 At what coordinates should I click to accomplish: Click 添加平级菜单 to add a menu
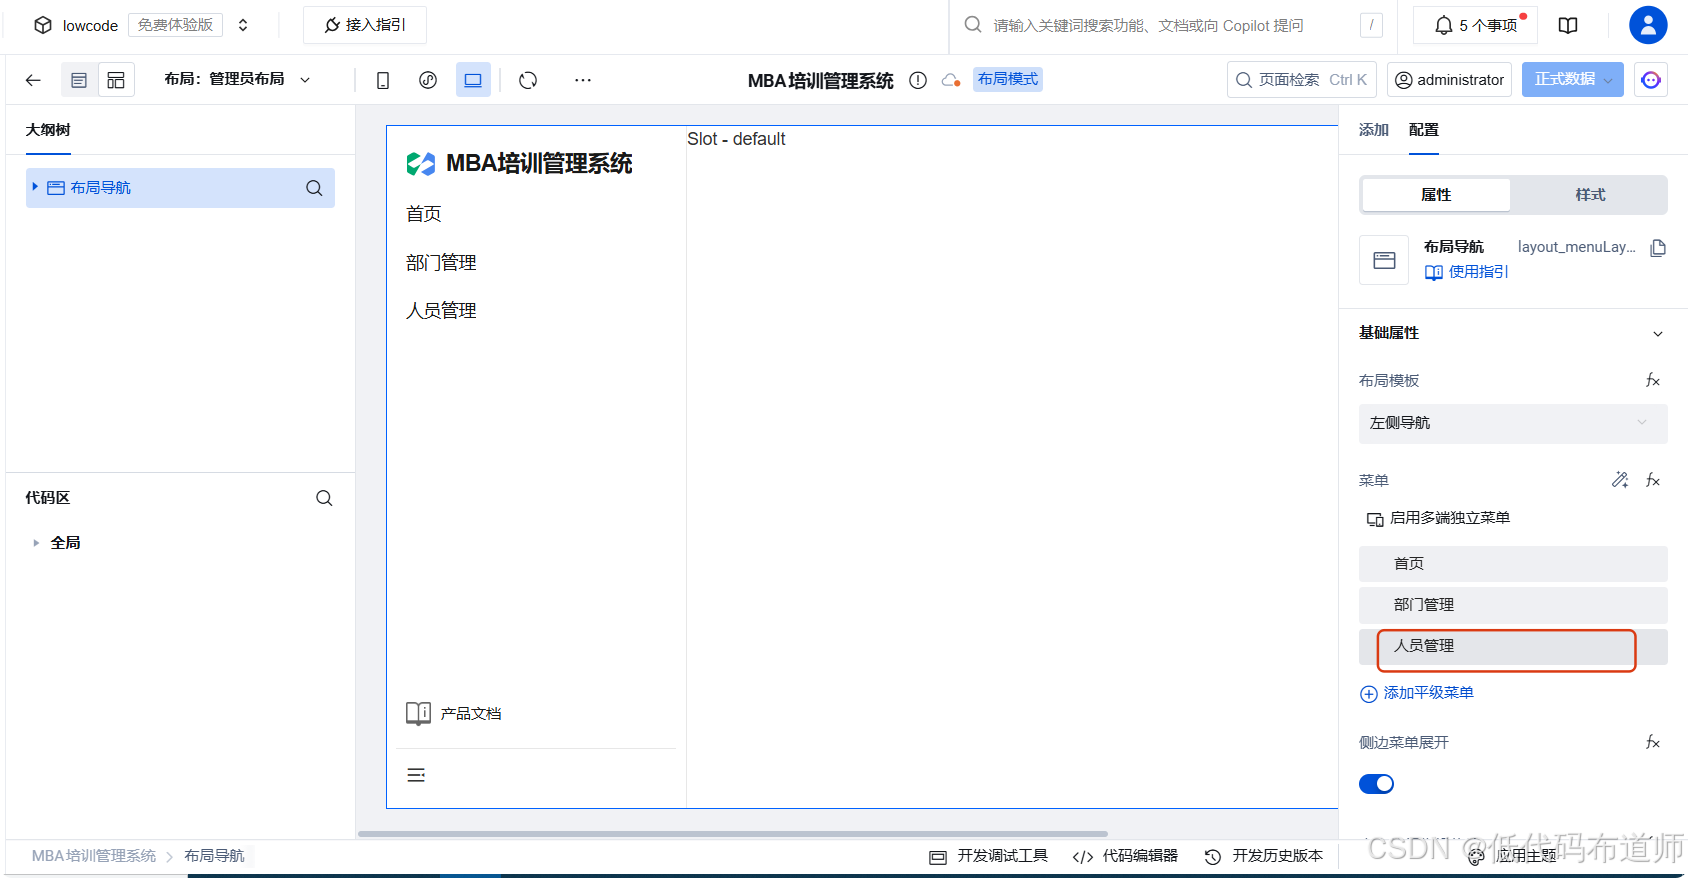click(1417, 693)
